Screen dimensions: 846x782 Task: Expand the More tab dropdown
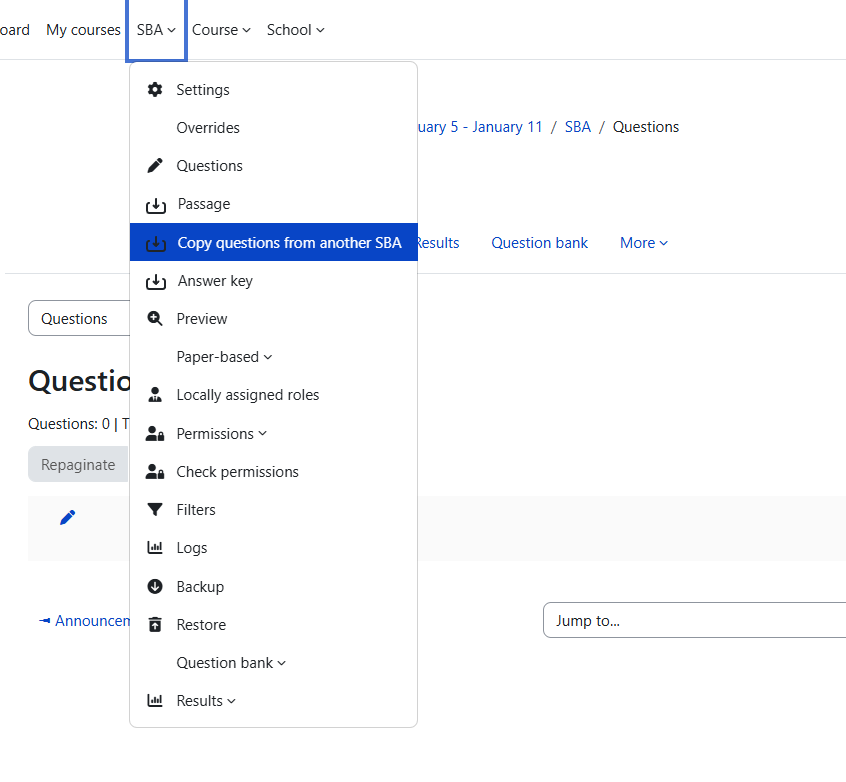643,243
